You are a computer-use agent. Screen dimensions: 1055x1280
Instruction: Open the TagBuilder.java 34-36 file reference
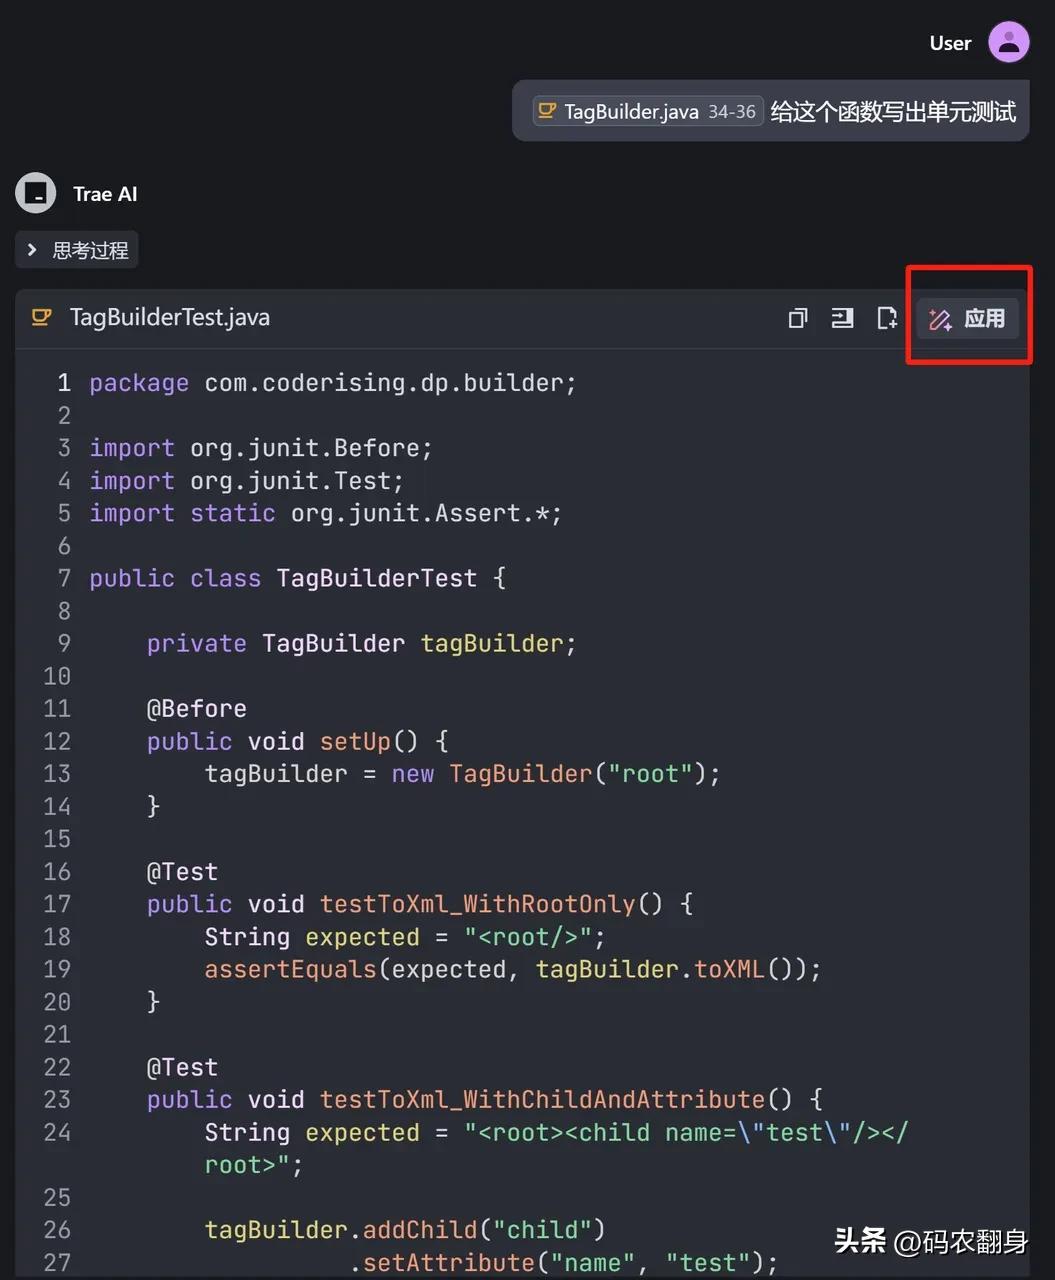(x=648, y=111)
